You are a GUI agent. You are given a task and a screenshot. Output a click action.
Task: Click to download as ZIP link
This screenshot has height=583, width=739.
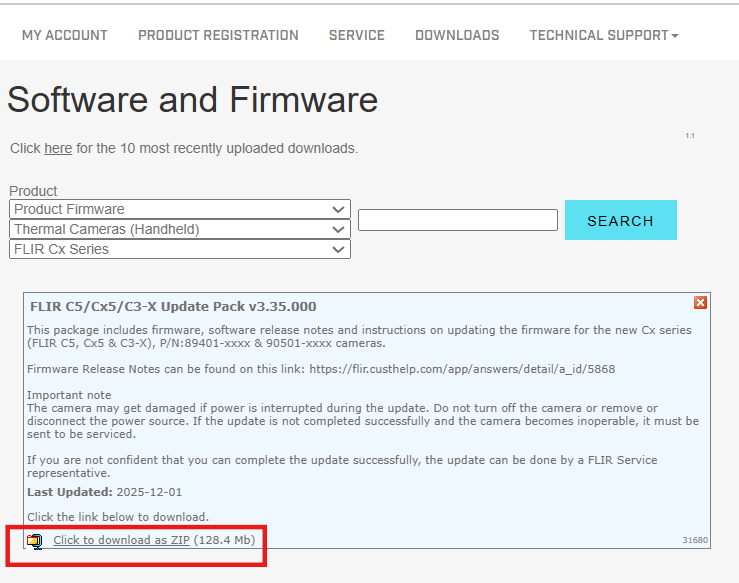tap(121, 540)
